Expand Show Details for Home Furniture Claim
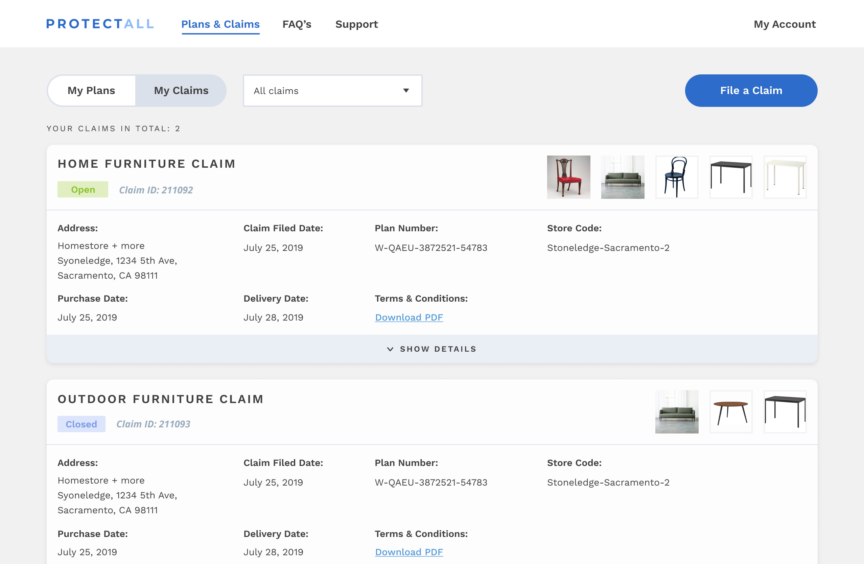Screen dimensions: 864x564 click(x=432, y=349)
